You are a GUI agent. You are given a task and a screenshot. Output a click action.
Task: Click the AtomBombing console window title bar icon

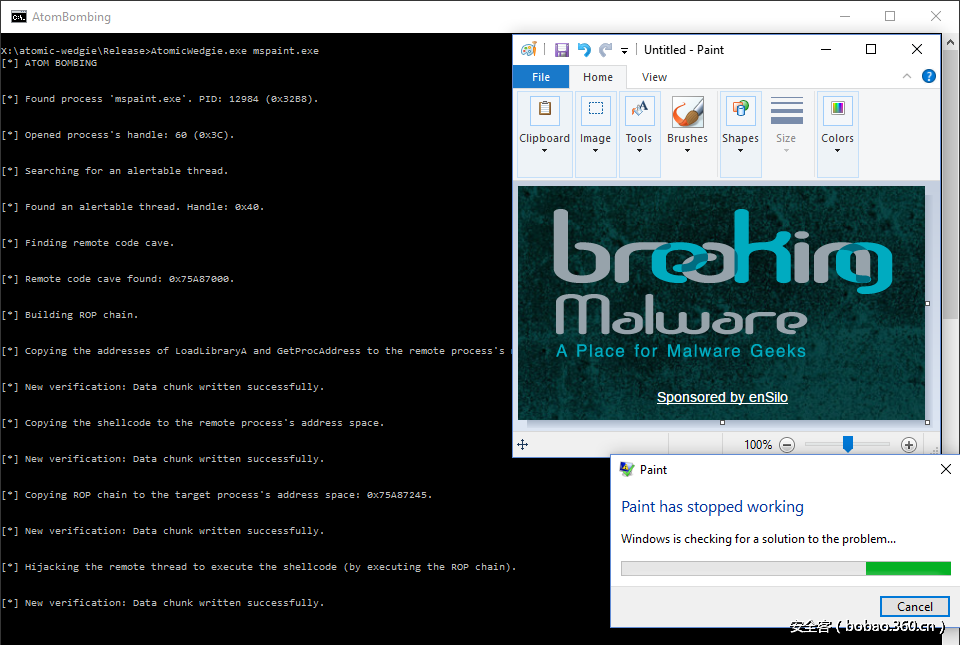coord(17,16)
